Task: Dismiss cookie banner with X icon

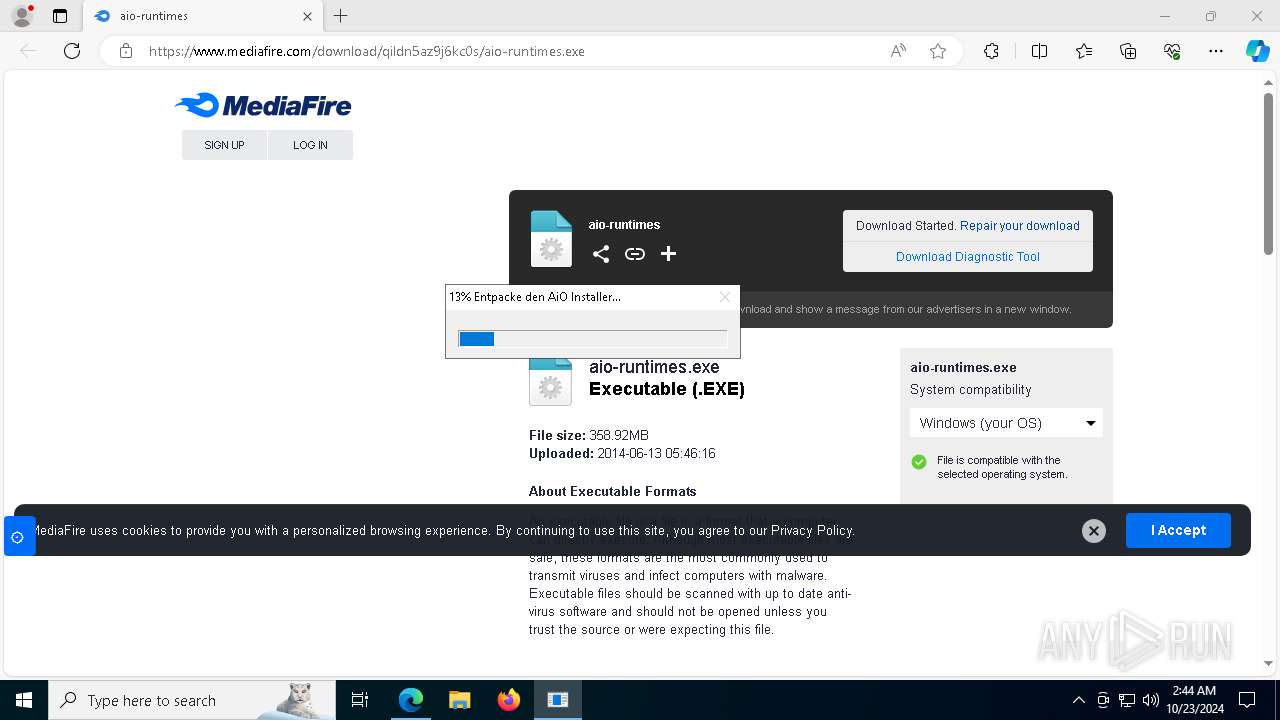Action: pos(1094,531)
